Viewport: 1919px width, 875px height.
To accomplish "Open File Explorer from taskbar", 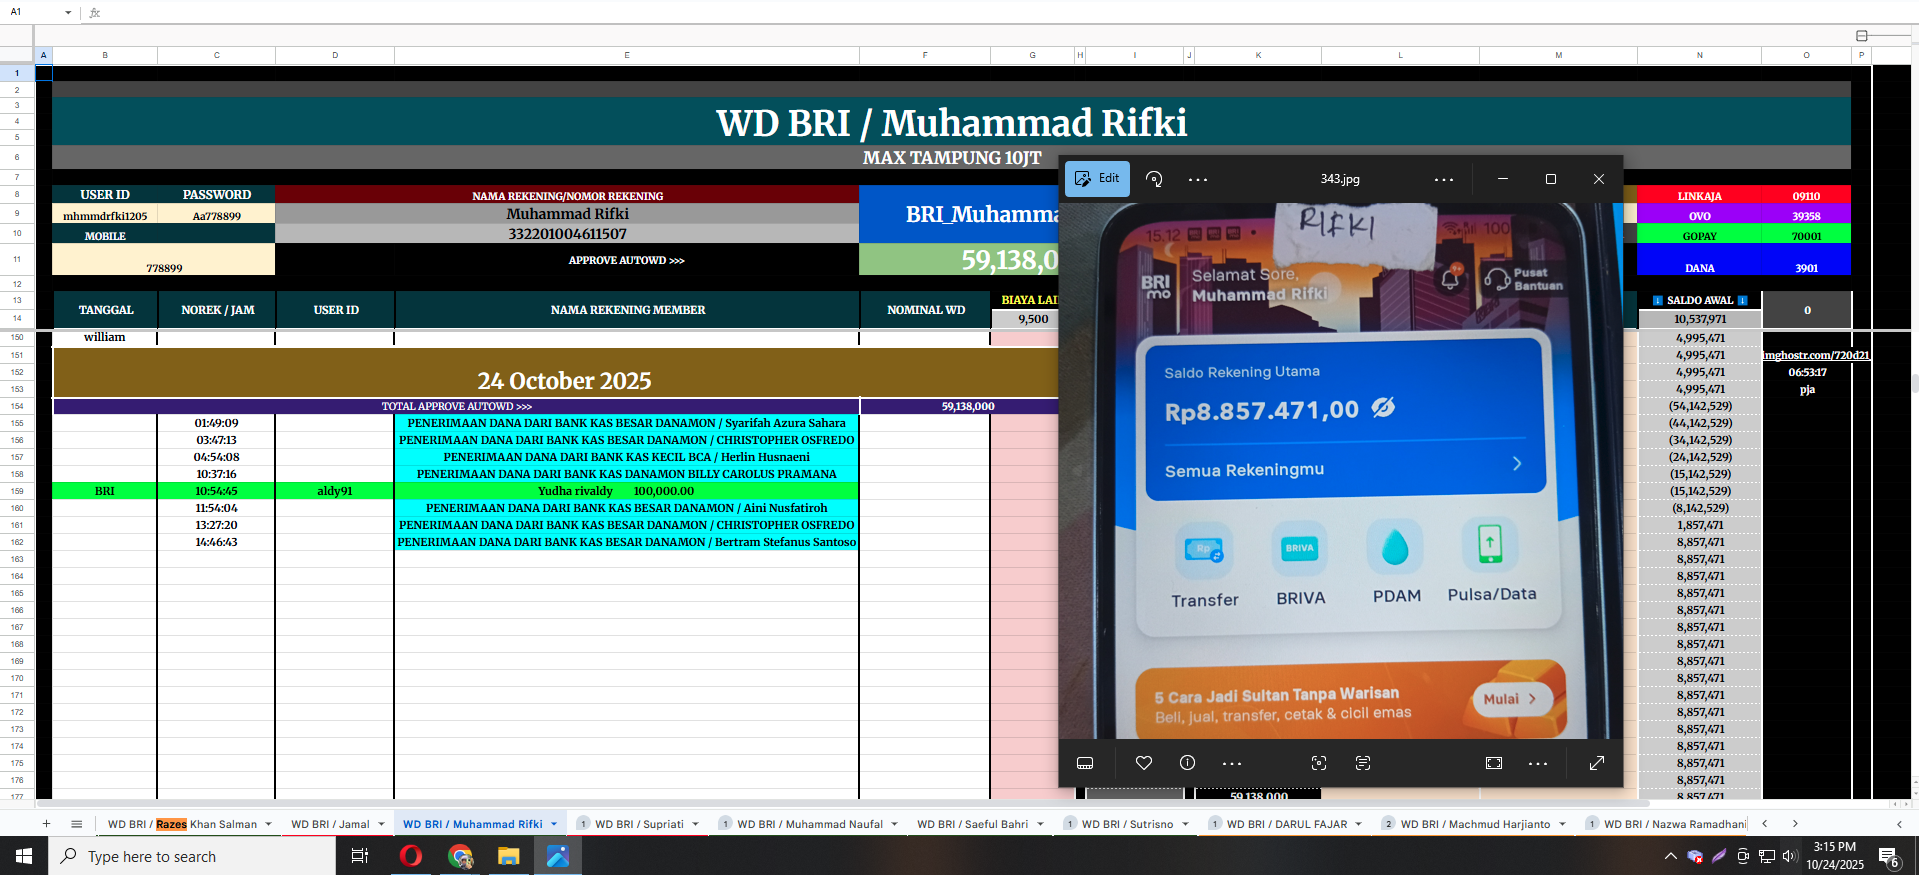I will pyautogui.click(x=509, y=856).
